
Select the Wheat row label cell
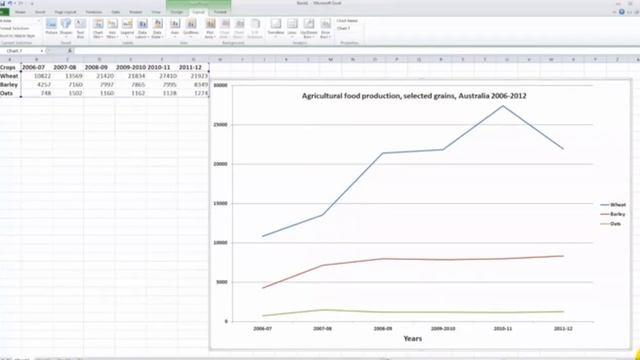click(x=9, y=76)
